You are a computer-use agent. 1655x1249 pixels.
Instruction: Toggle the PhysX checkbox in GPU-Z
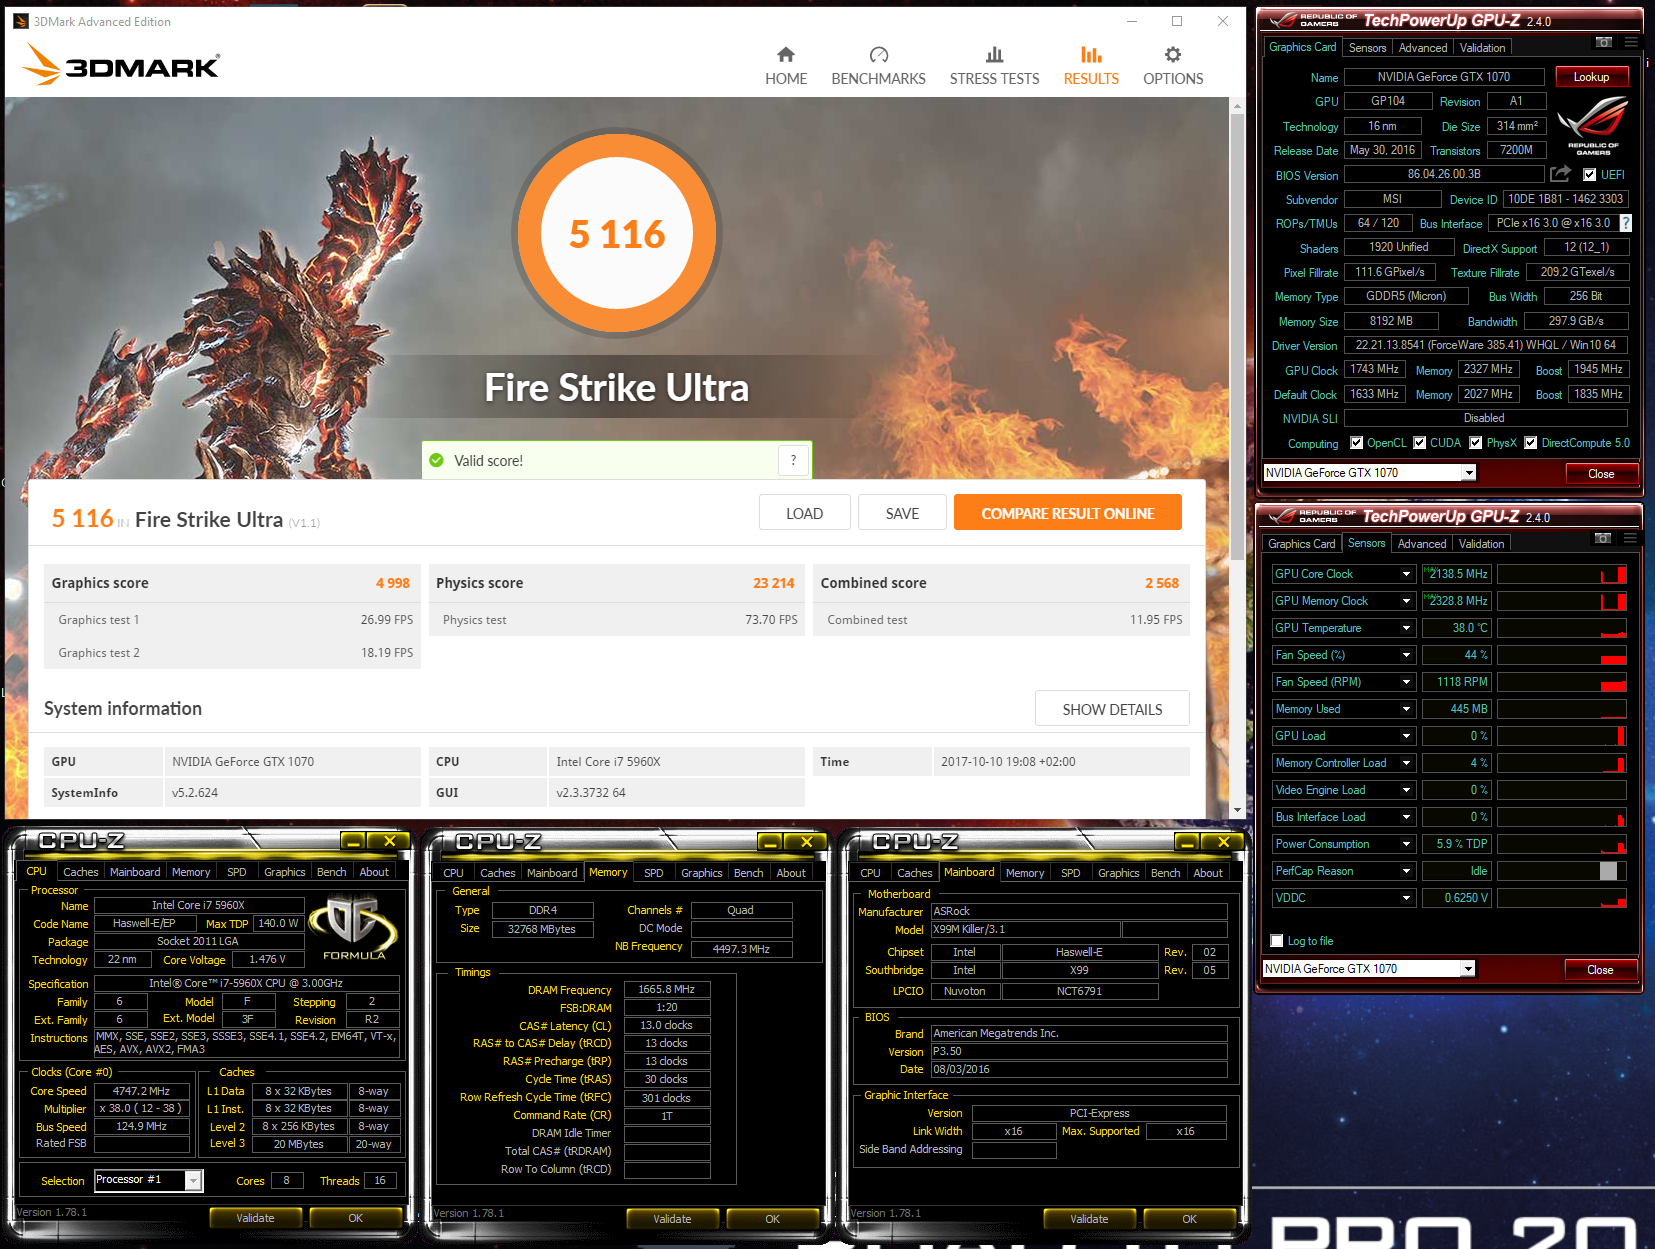pyautogui.click(x=1476, y=443)
